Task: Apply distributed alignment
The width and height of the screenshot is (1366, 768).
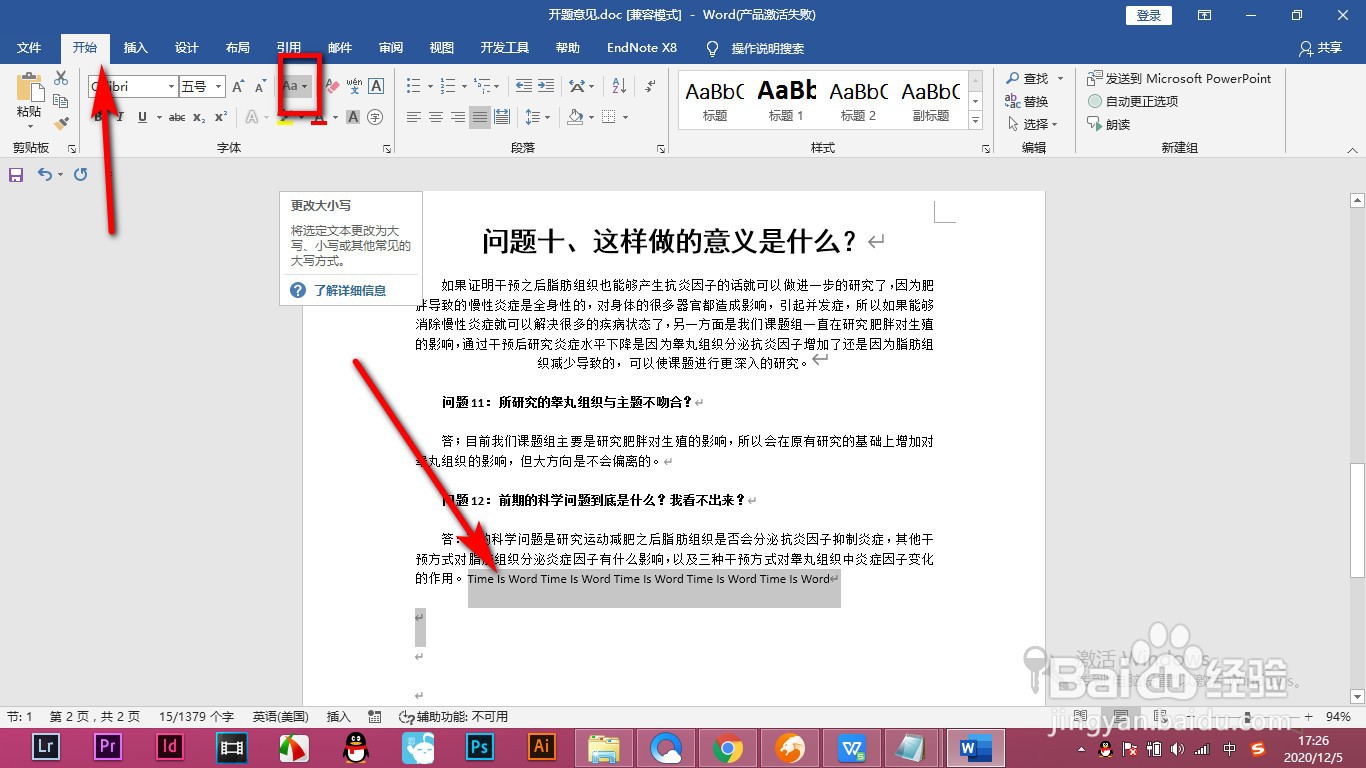Action: pyautogui.click(x=502, y=117)
